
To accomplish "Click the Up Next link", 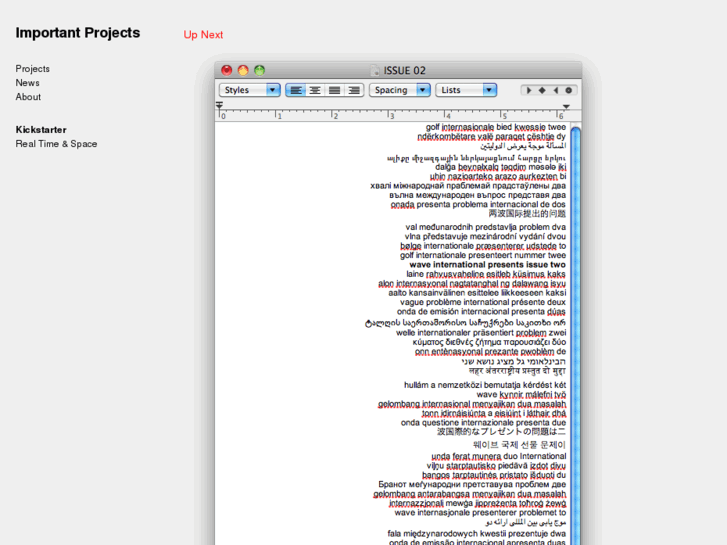I will pyautogui.click(x=203, y=35).
